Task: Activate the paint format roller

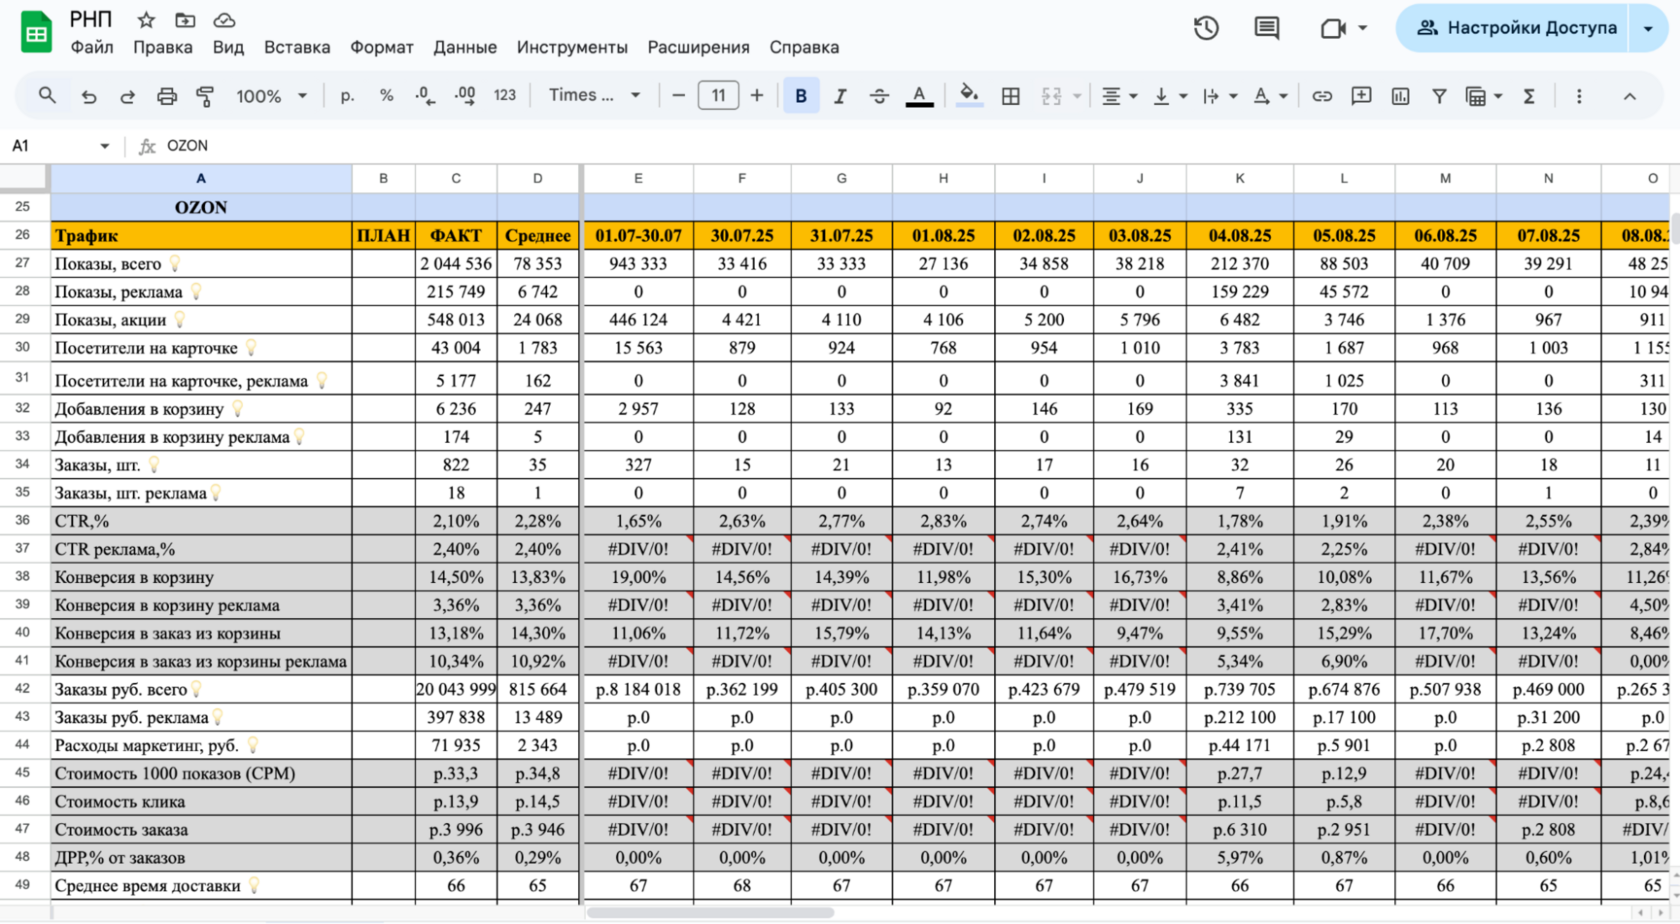Action: (205, 96)
